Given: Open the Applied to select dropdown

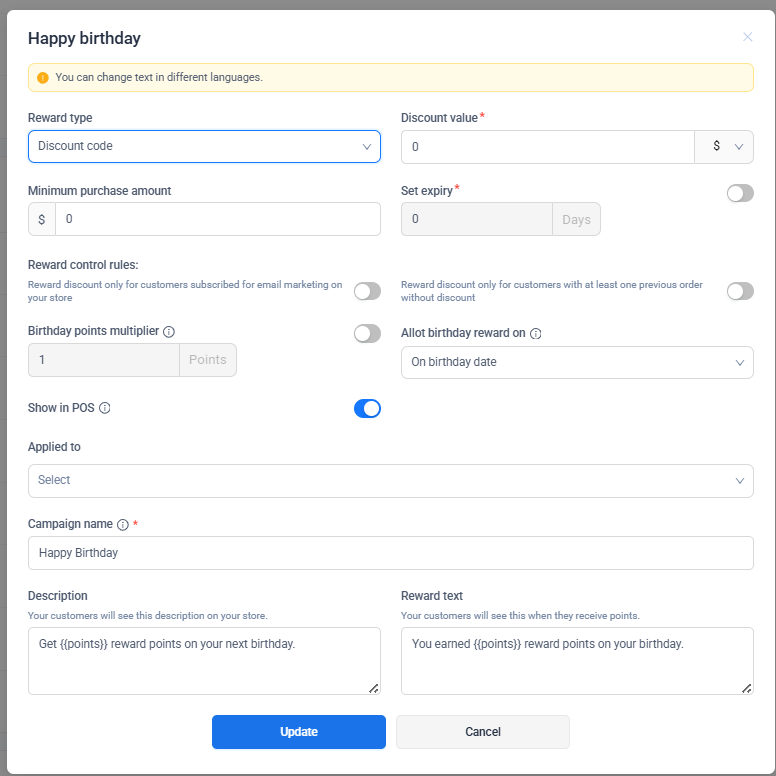Looking at the screenshot, I should click(390, 480).
